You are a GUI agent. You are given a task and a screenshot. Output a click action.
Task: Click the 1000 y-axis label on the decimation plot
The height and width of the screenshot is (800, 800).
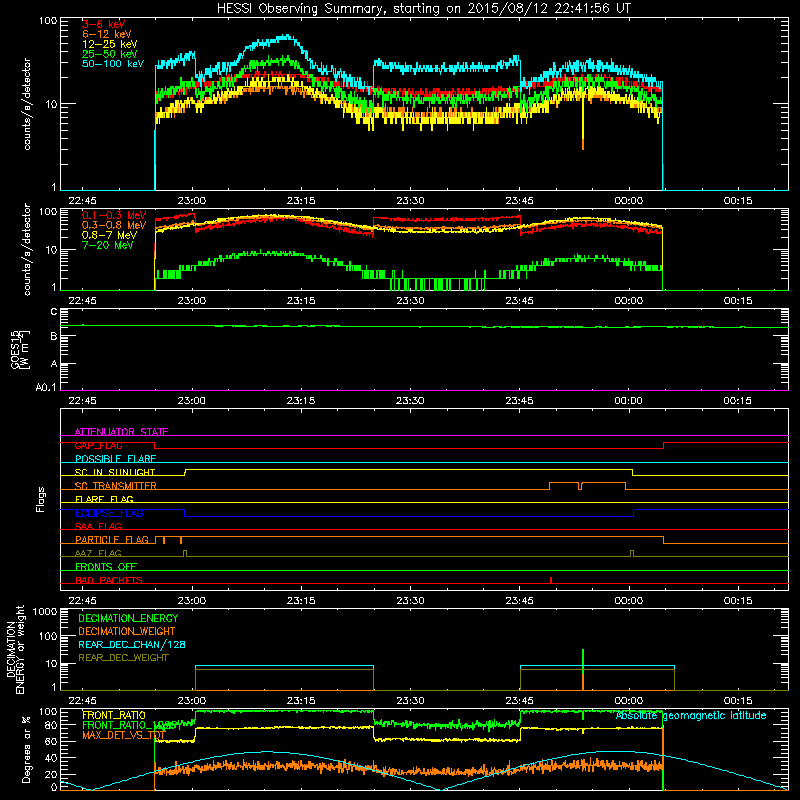click(45, 612)
